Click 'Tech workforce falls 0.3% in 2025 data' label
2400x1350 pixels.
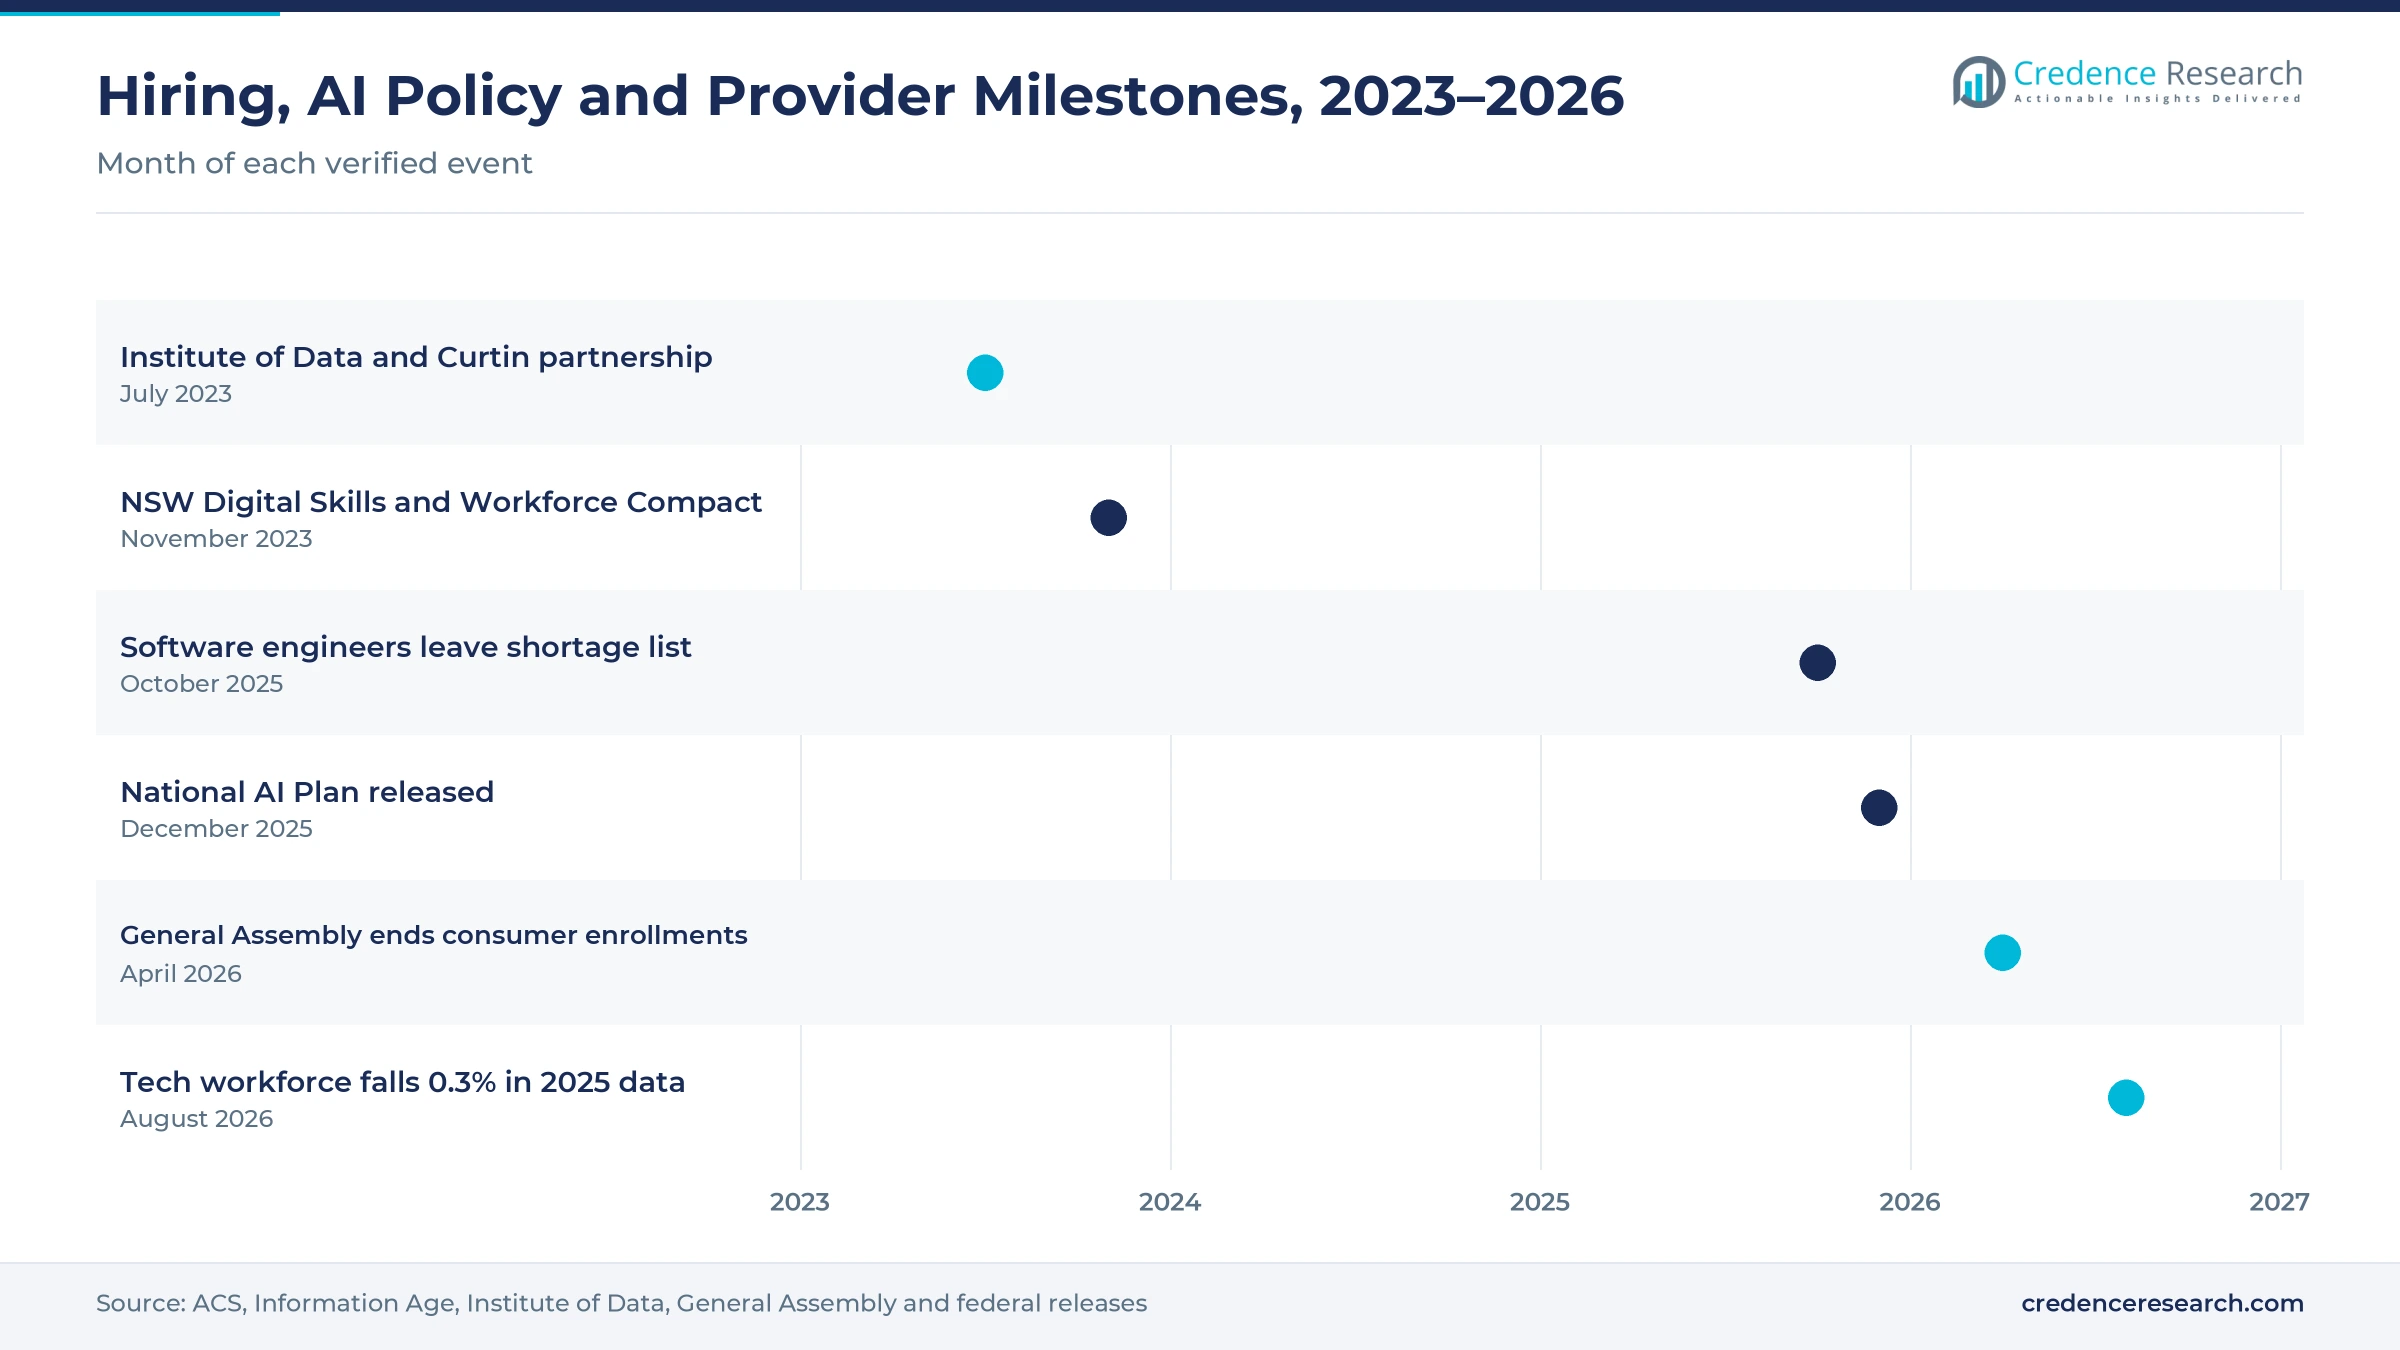402,1082
